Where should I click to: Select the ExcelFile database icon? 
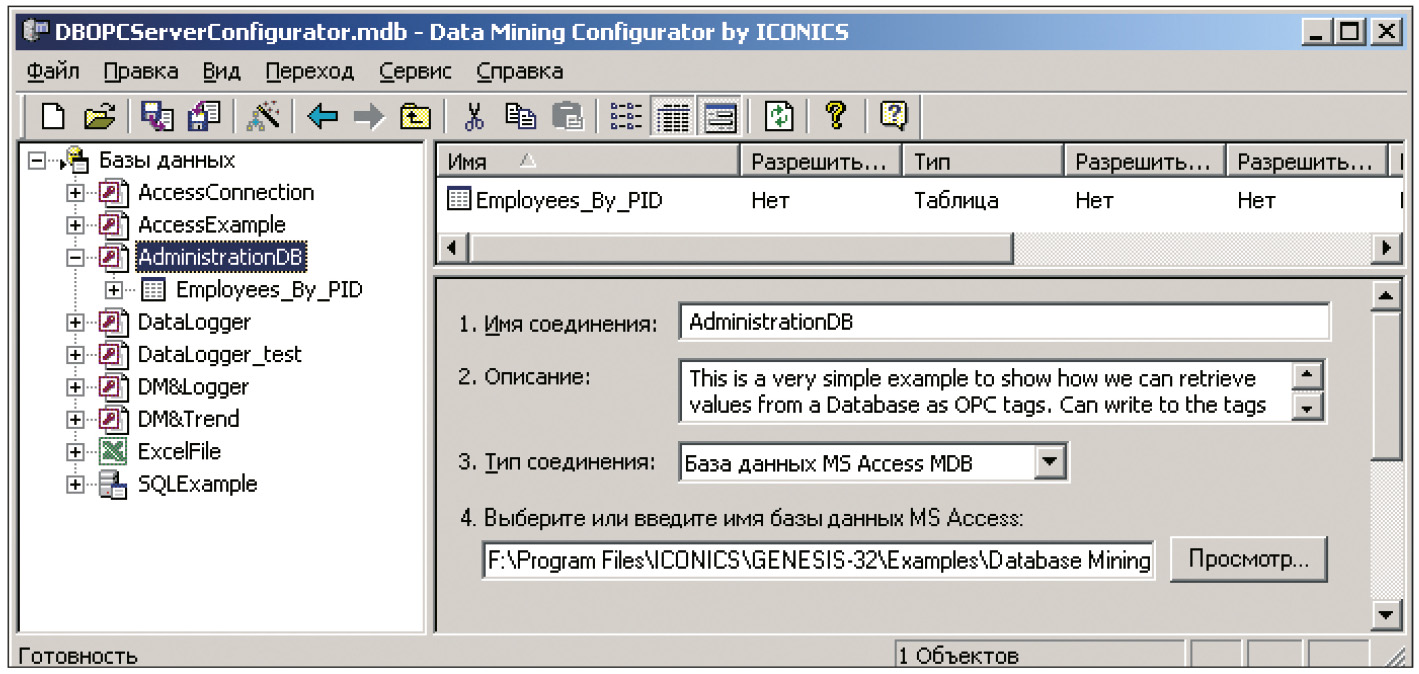114,452
